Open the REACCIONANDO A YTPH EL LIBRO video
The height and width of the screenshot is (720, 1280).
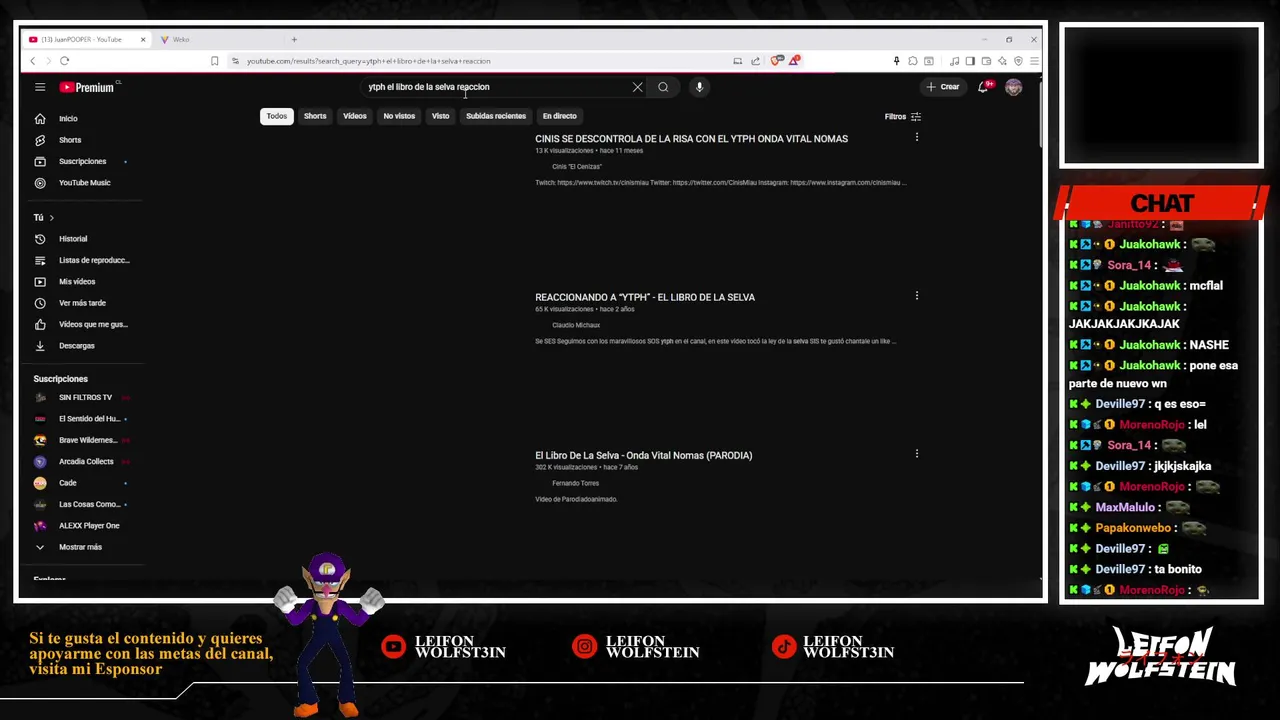[x=645, y=297]
